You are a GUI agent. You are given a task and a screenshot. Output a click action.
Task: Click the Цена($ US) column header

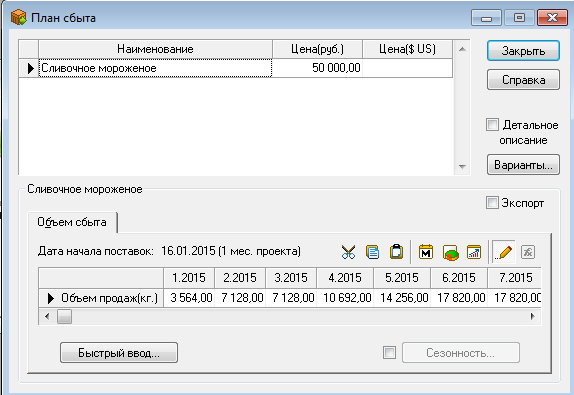(x=407, y=49)
